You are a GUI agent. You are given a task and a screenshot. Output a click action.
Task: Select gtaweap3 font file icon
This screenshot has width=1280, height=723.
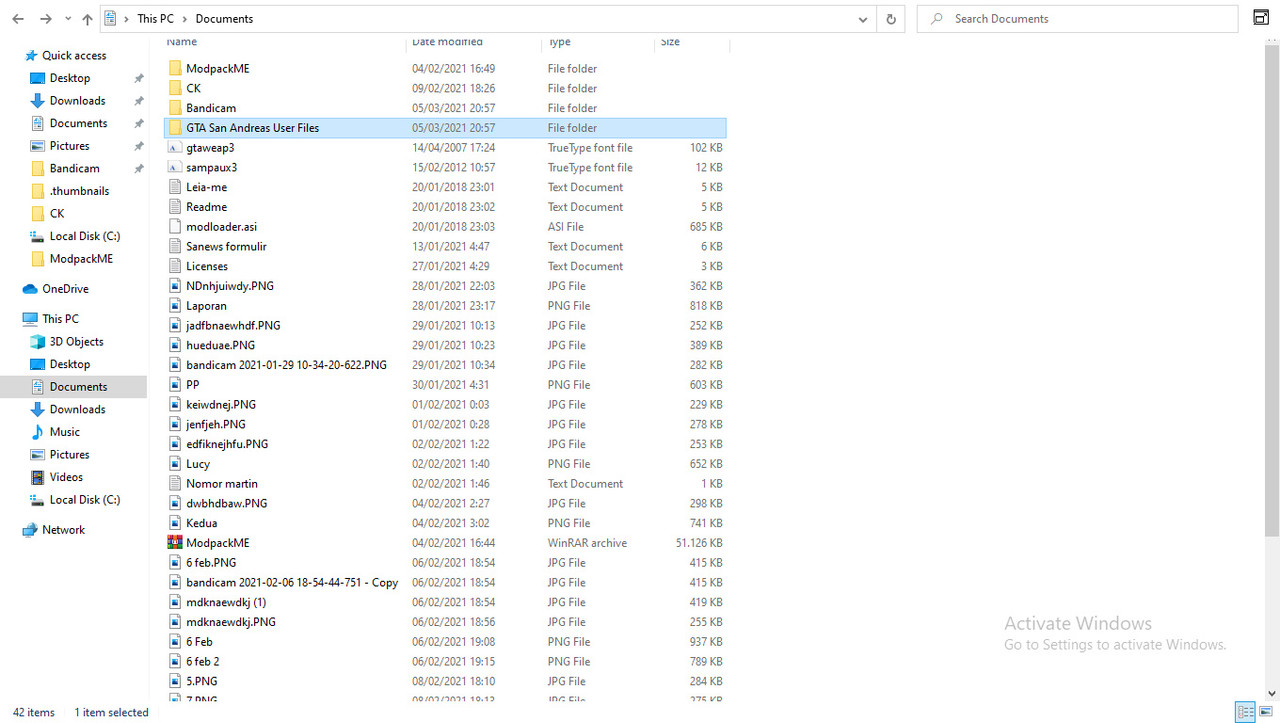[175, 148]
